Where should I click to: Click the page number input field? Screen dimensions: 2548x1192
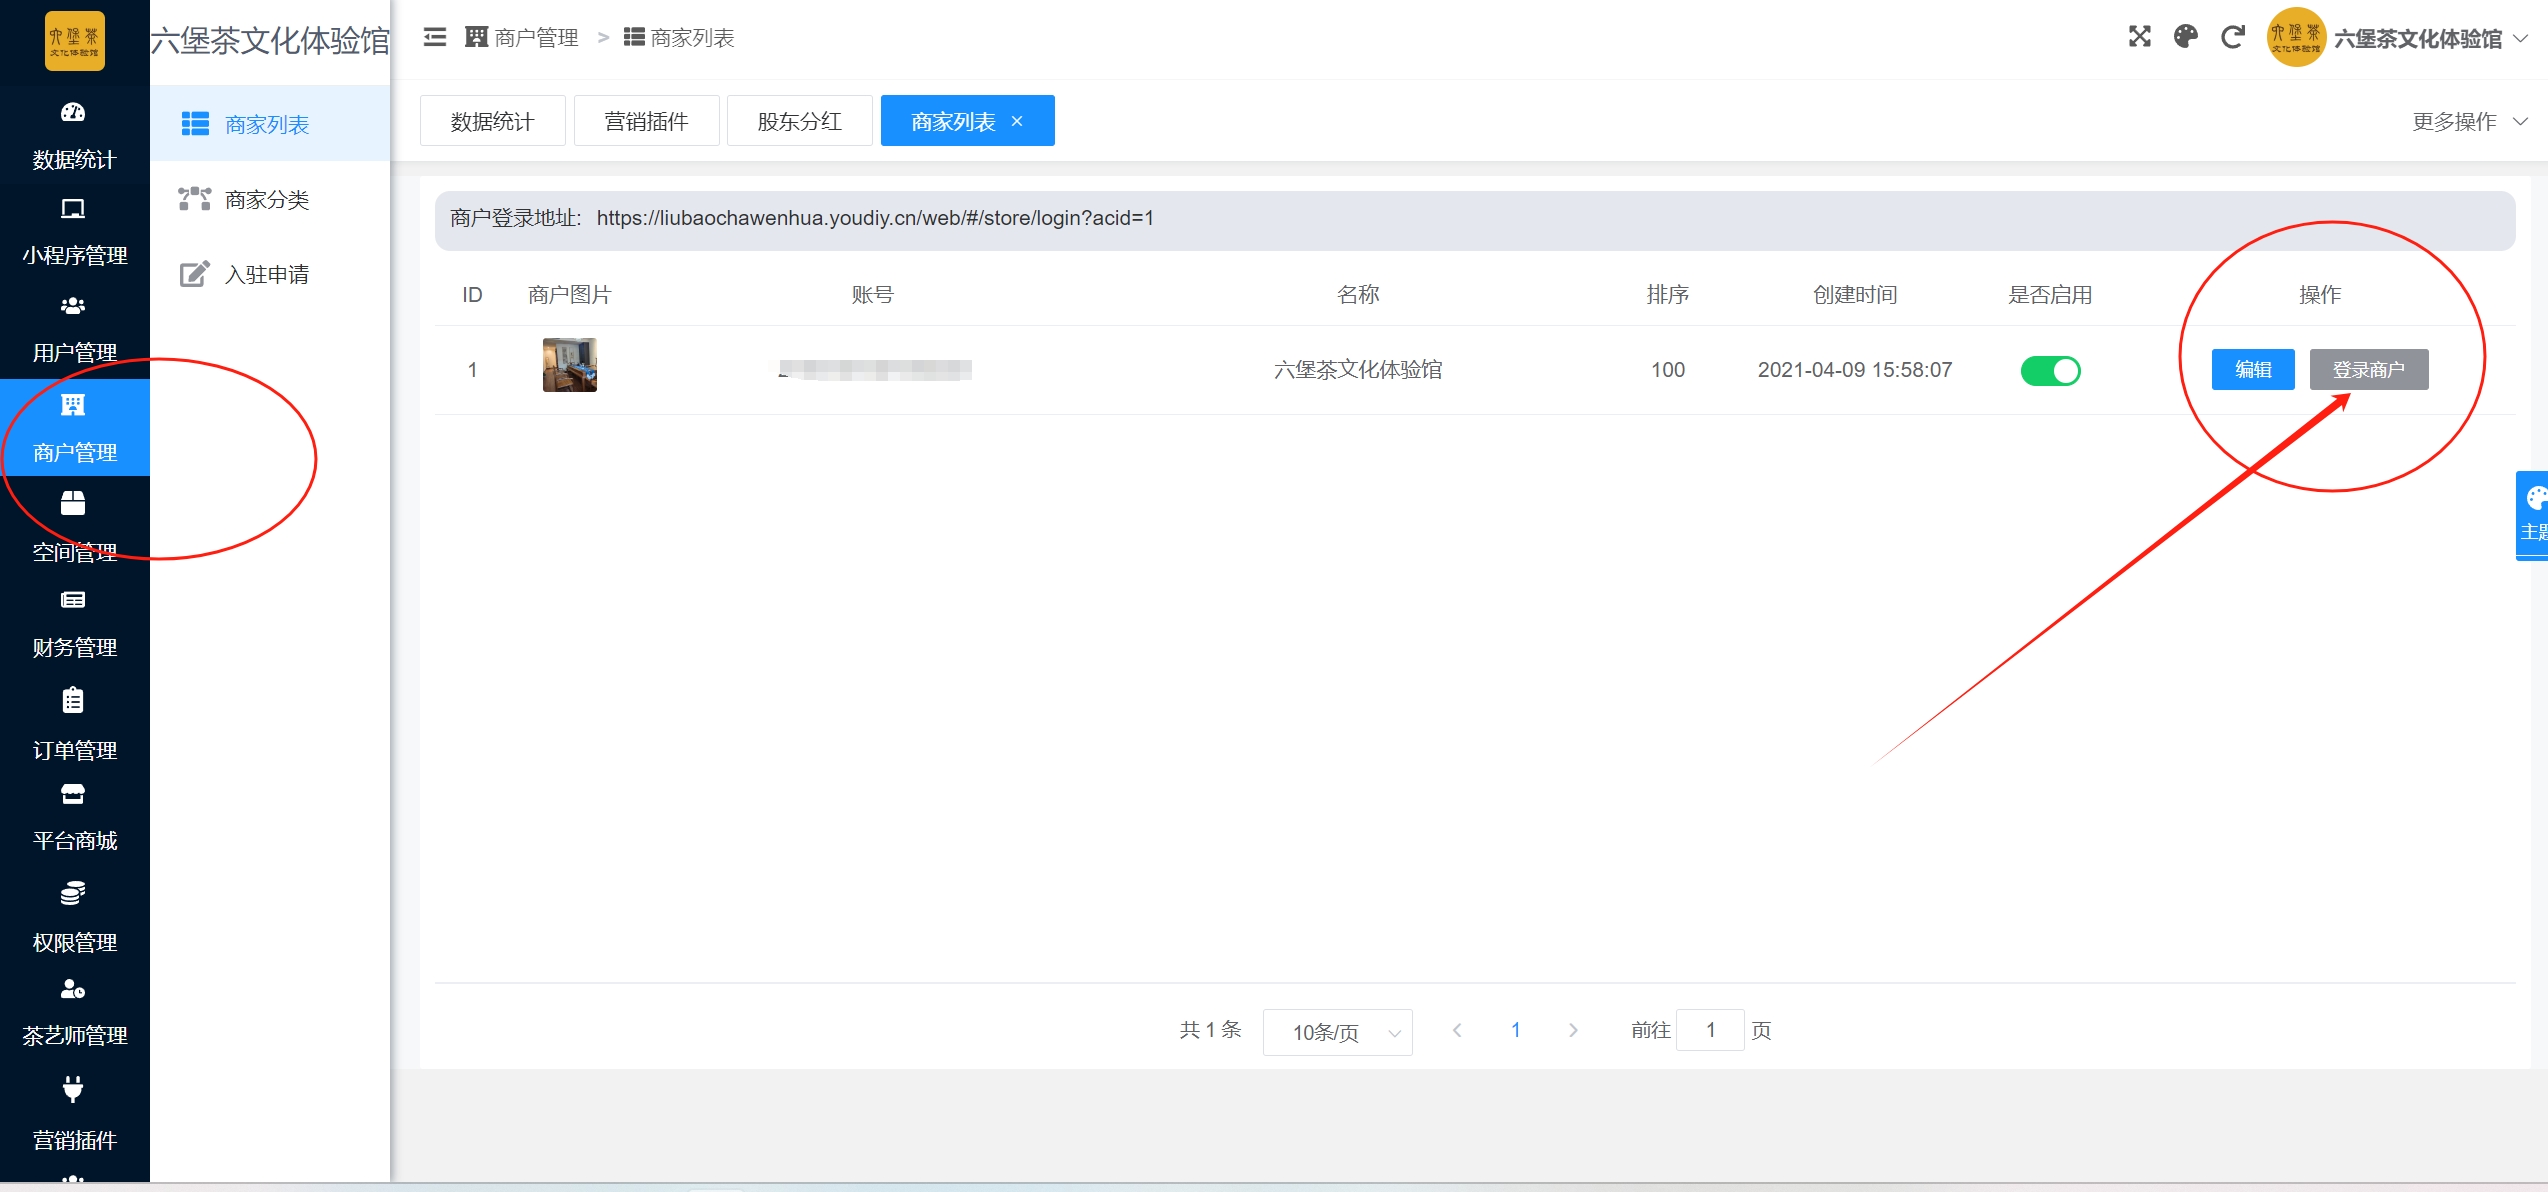[1710, 1030]
